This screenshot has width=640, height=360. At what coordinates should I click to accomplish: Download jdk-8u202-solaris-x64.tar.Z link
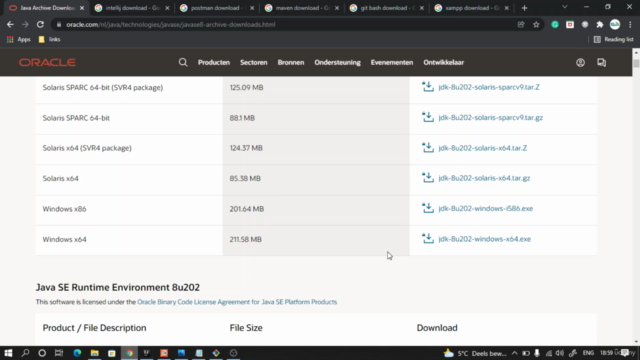(x=482, y=148)
